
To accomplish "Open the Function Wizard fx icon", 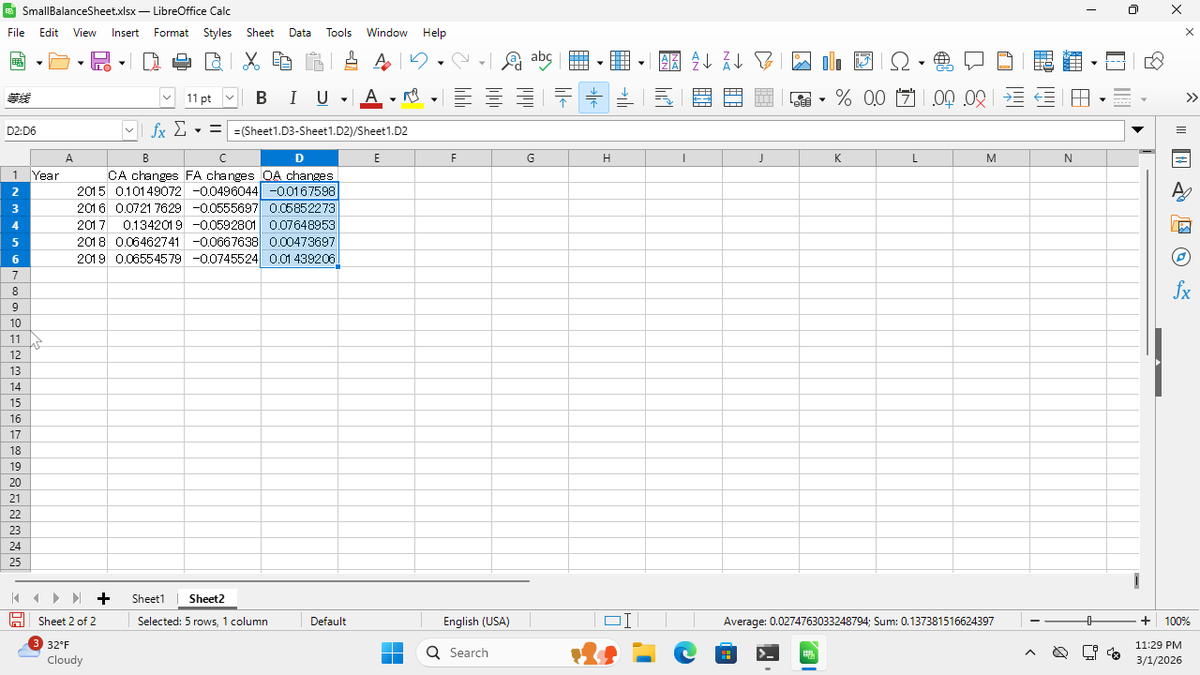I will point(158,131).
